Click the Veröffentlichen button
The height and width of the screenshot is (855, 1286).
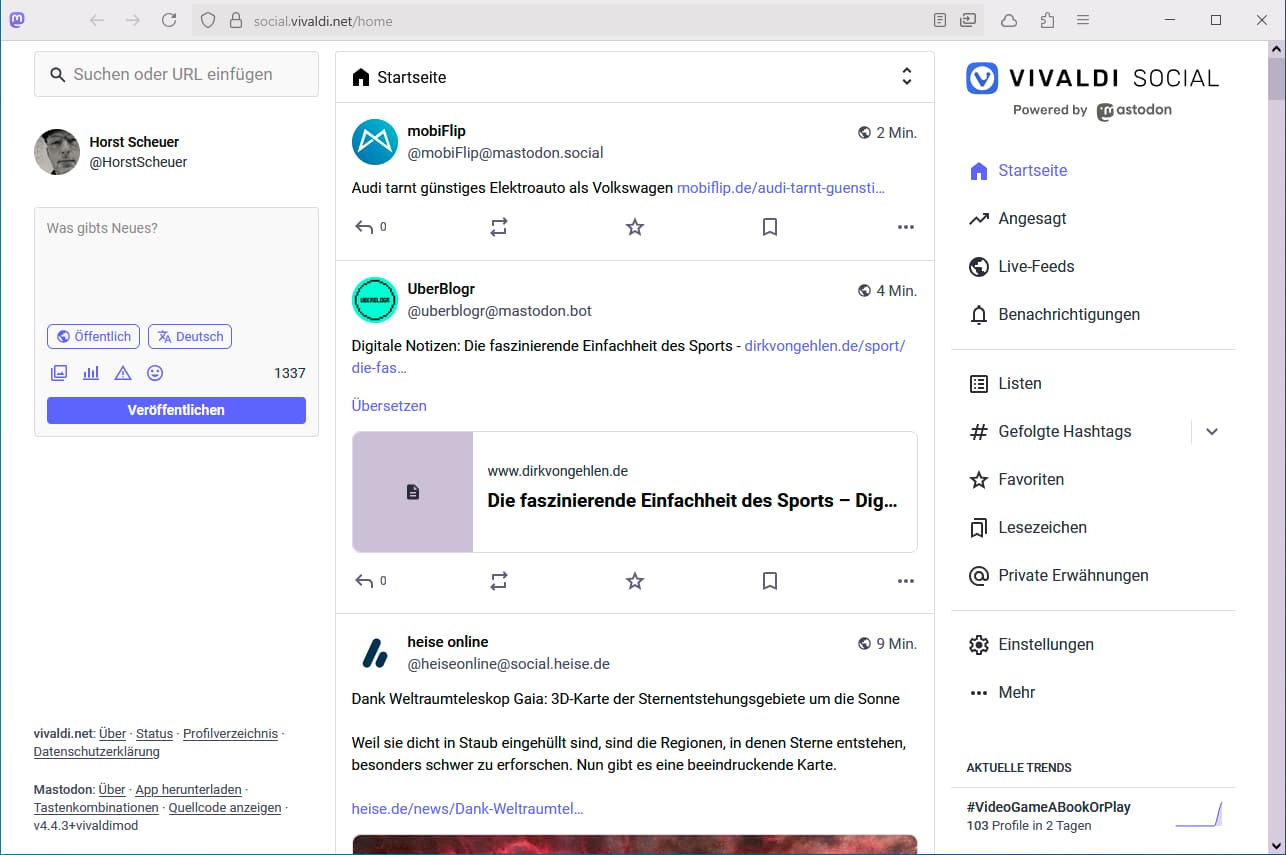point(176,410)
